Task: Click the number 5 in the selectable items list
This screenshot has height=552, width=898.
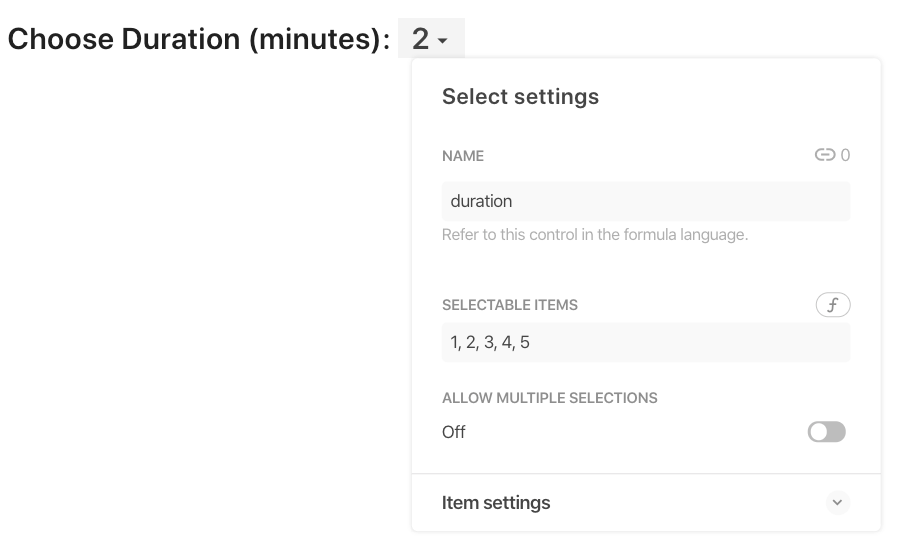Action: 525,342
